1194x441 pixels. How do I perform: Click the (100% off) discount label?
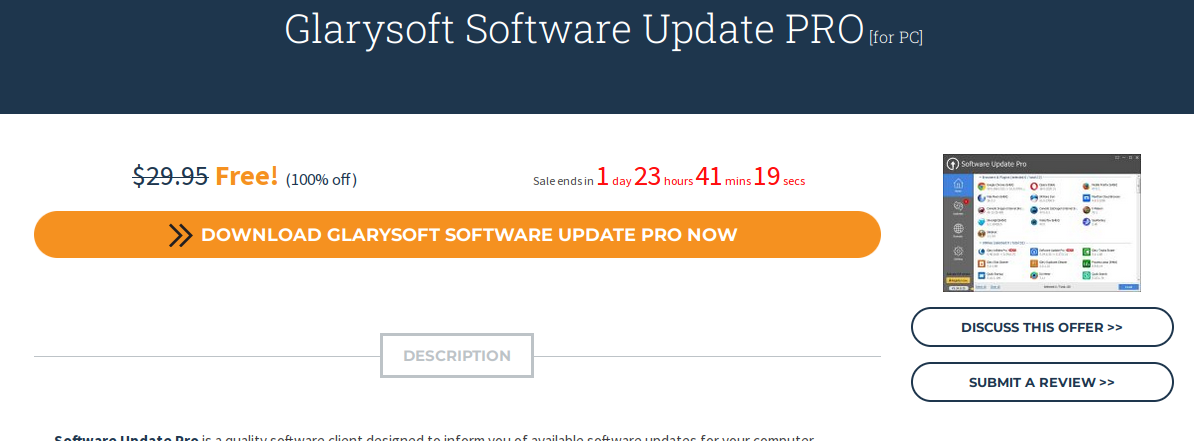[321, 180]
